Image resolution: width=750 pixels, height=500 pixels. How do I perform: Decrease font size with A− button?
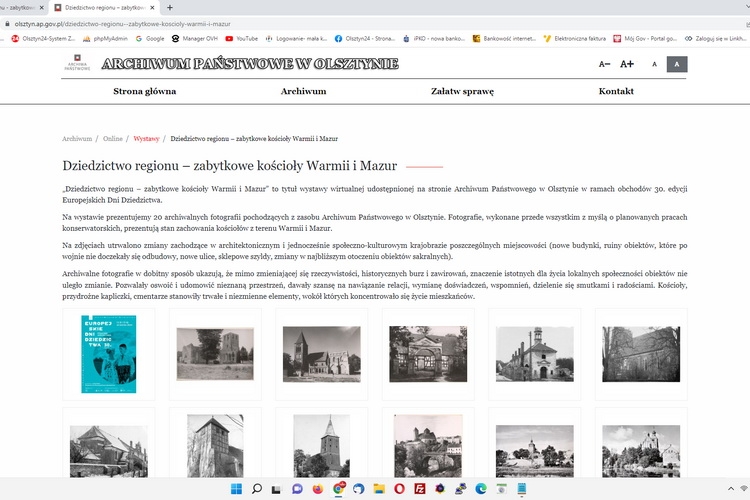(x=604, y=64)
